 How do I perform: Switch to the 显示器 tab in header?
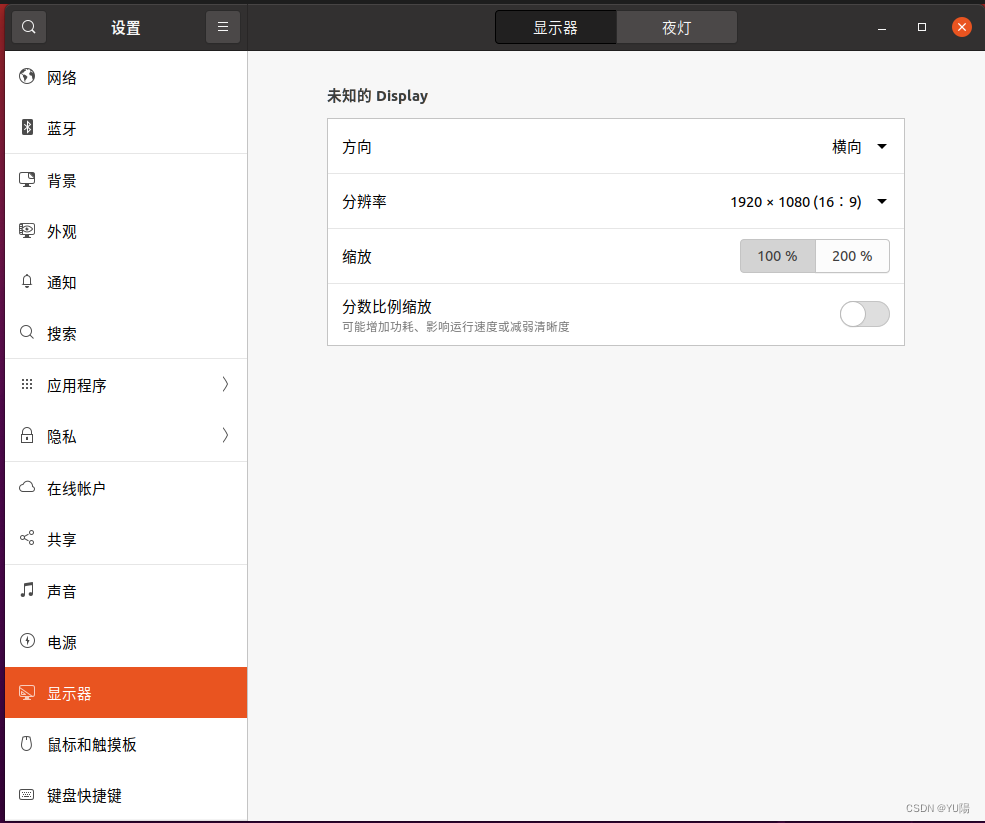[x=556, y=28]
